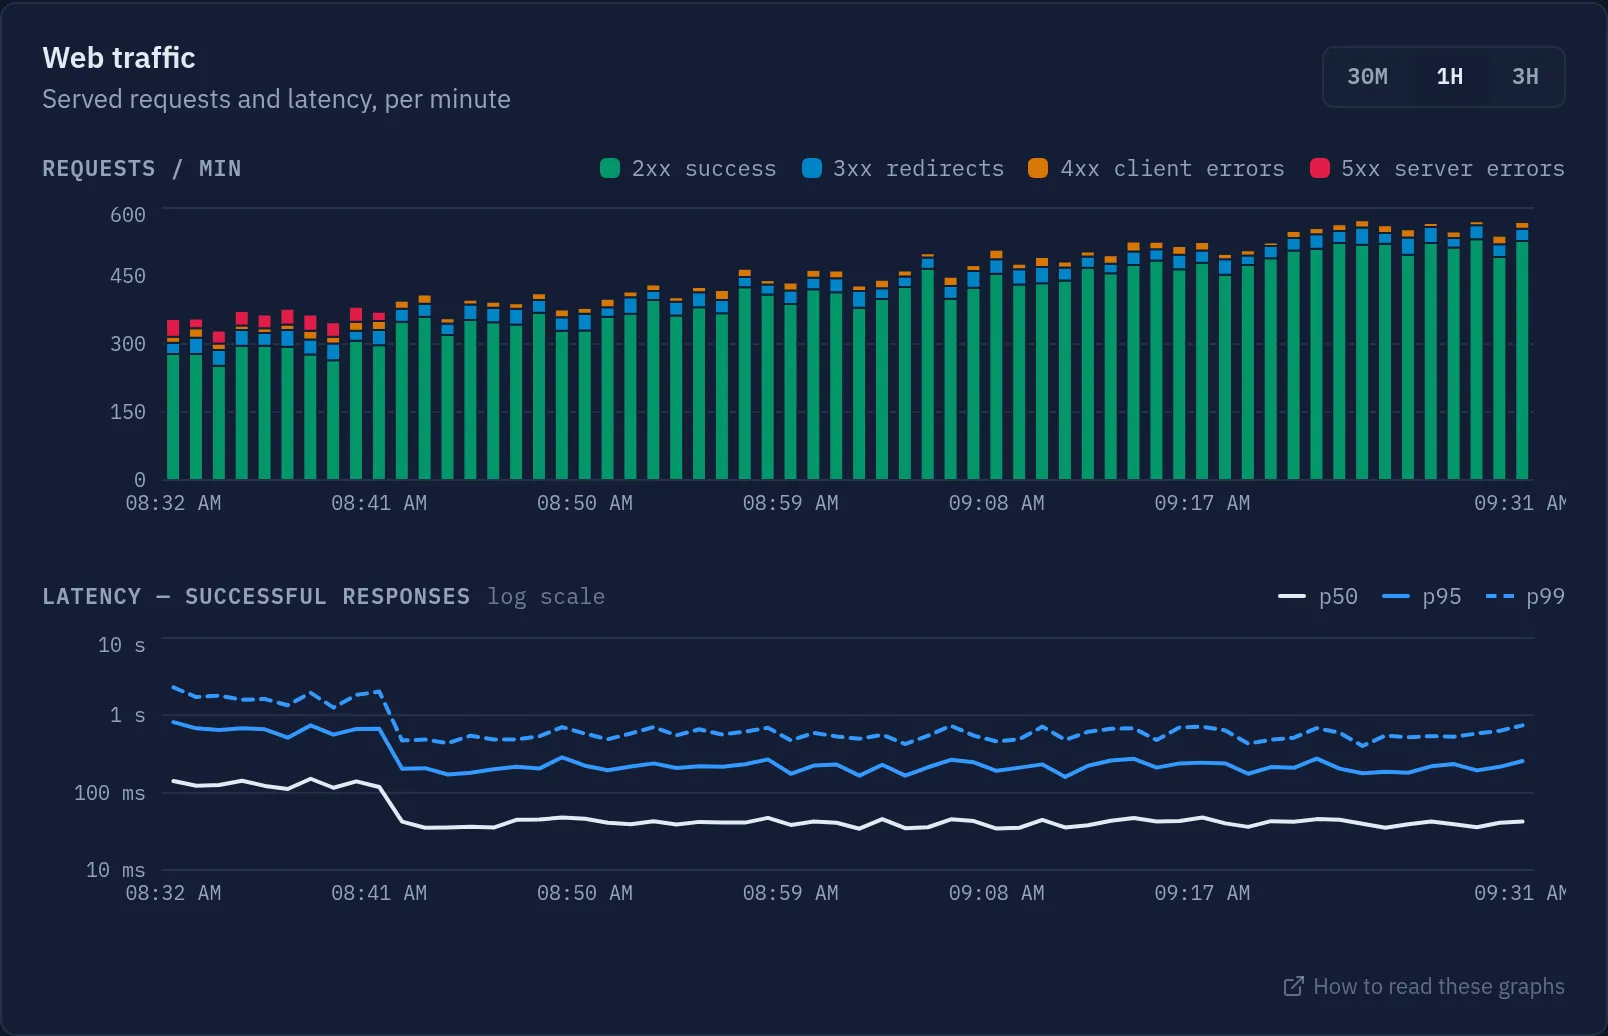Click 08:41 AM label under requests chart
This screenshot has height=1036, width=1608.
point(379,503)
